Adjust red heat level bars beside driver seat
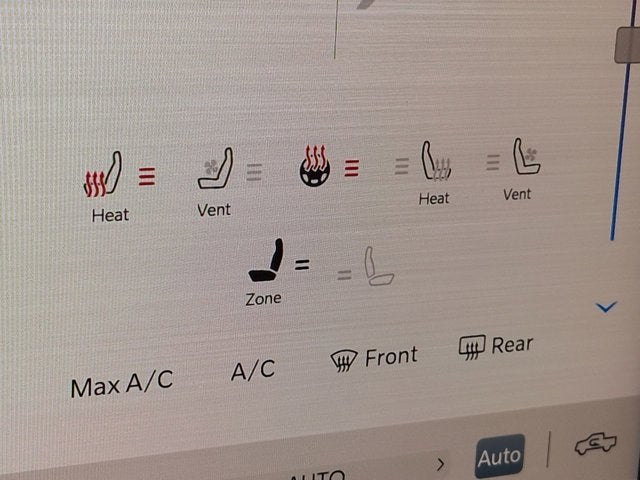The image size is (640, 480). tap(147, 176)
